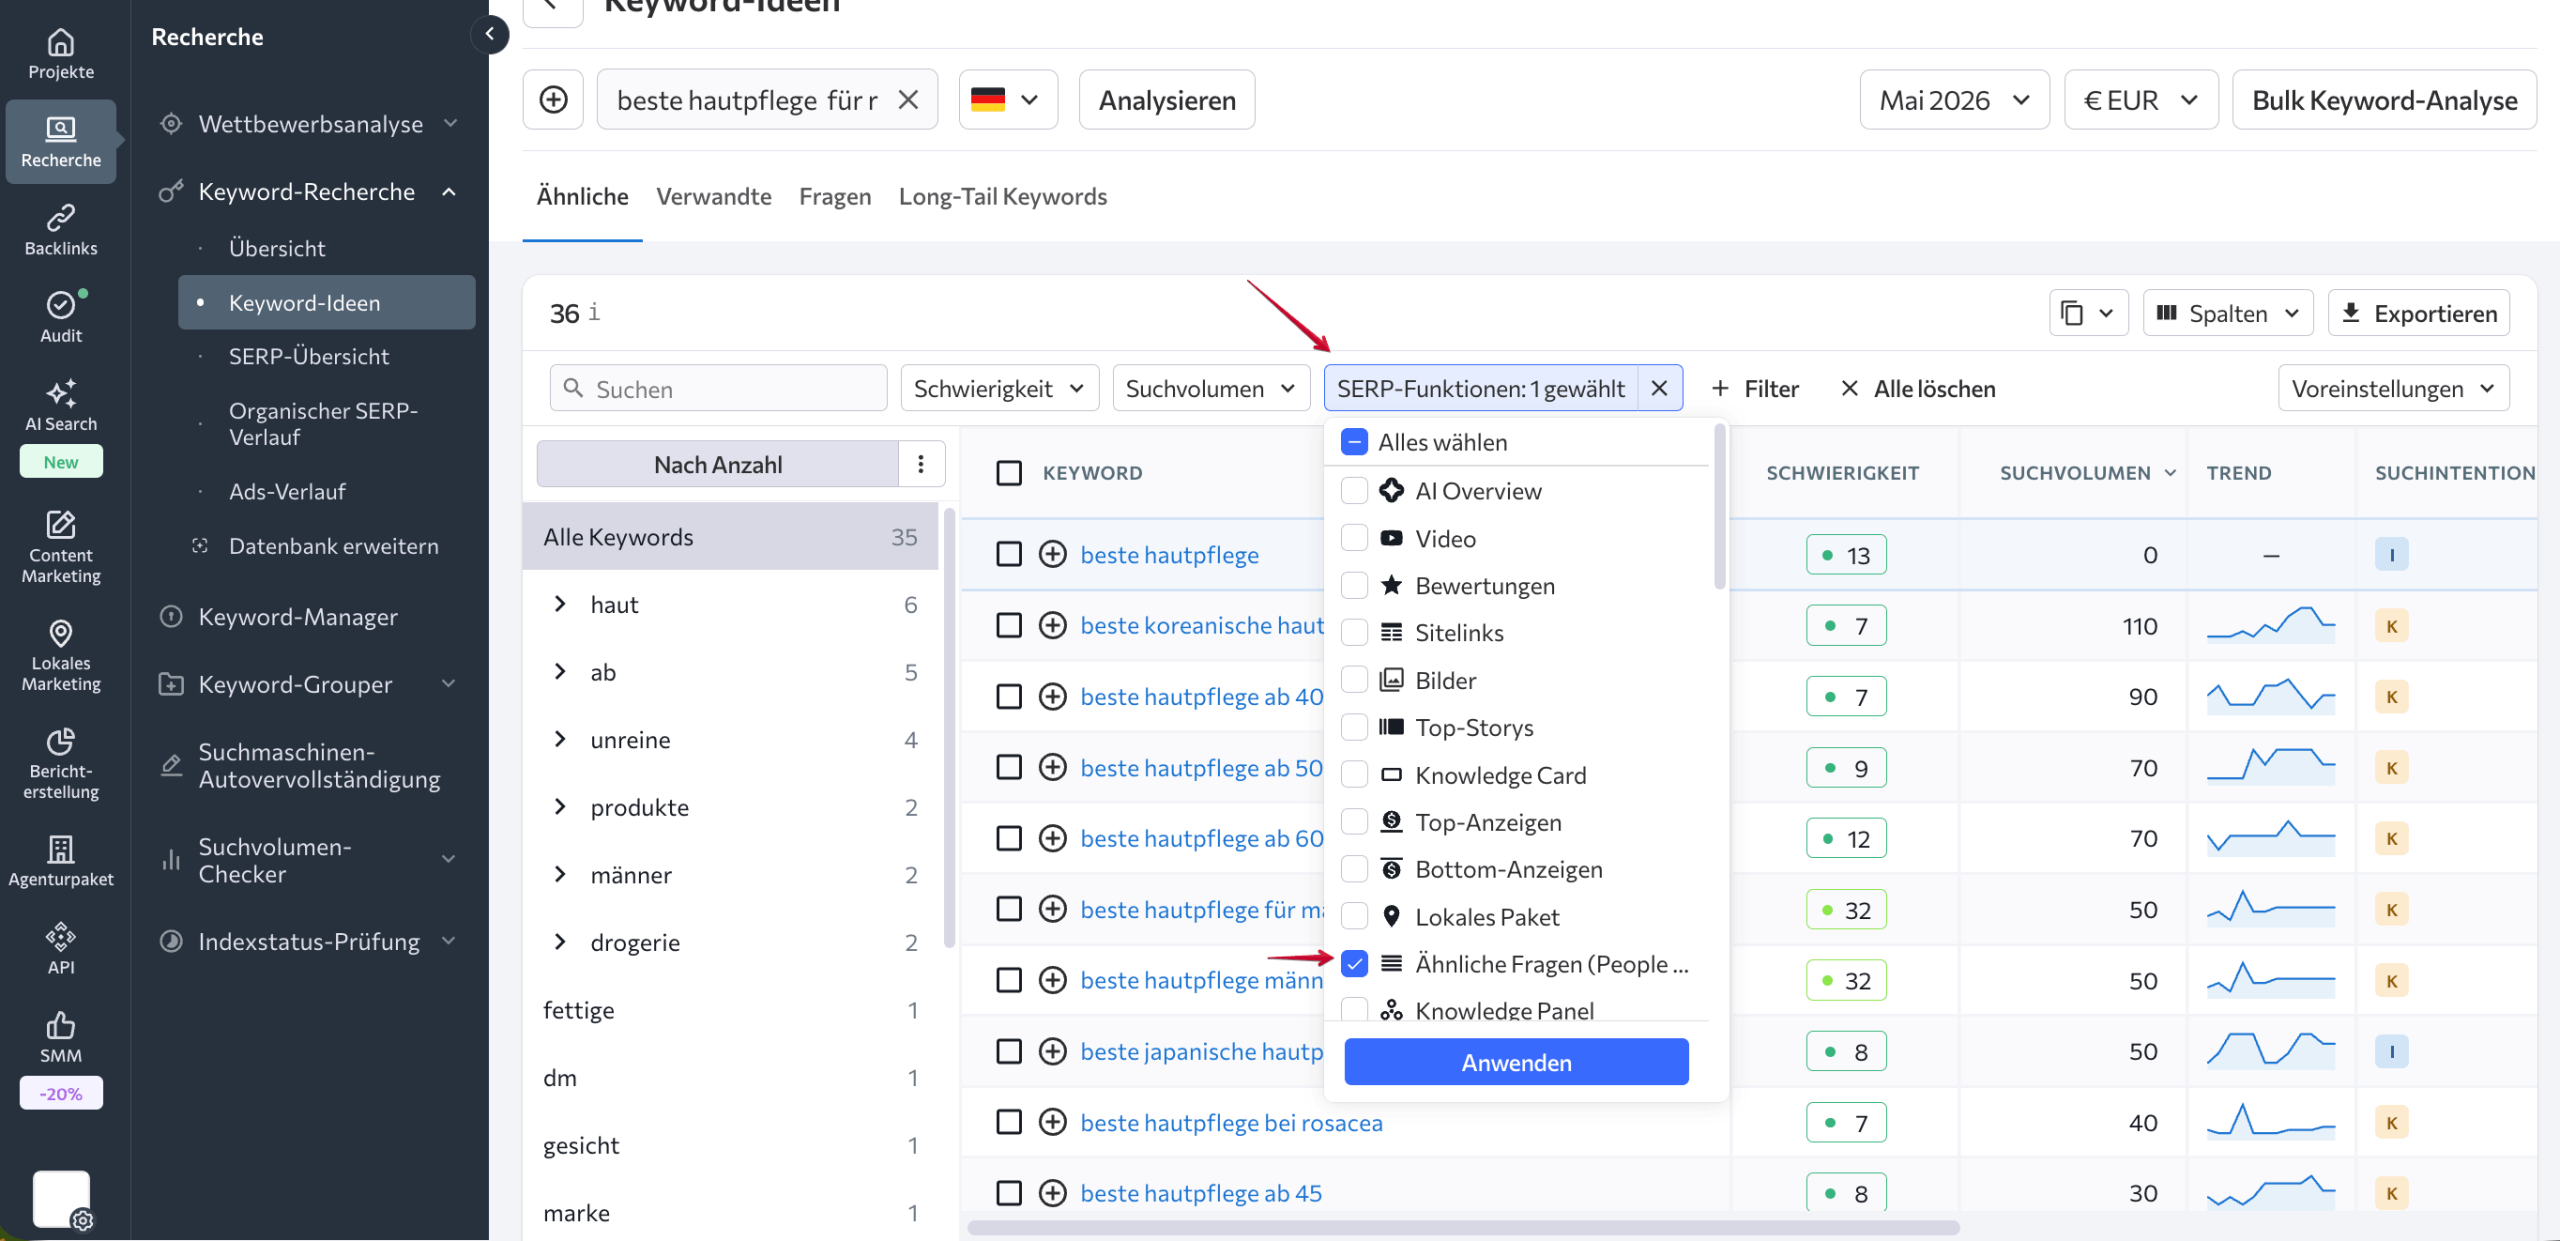Add 'beste hautpflege ab 45' via plus icon

click(x=1052, y=1193)
